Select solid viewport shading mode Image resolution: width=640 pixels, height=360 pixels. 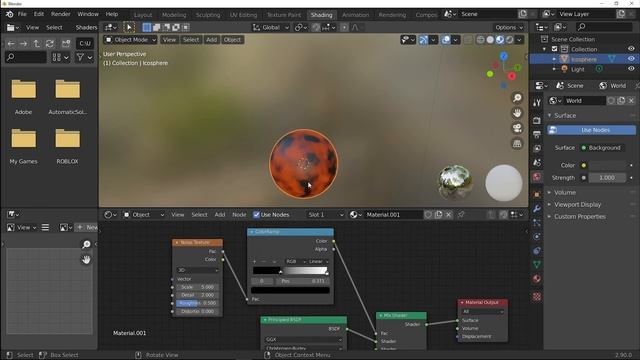(490, 40)
